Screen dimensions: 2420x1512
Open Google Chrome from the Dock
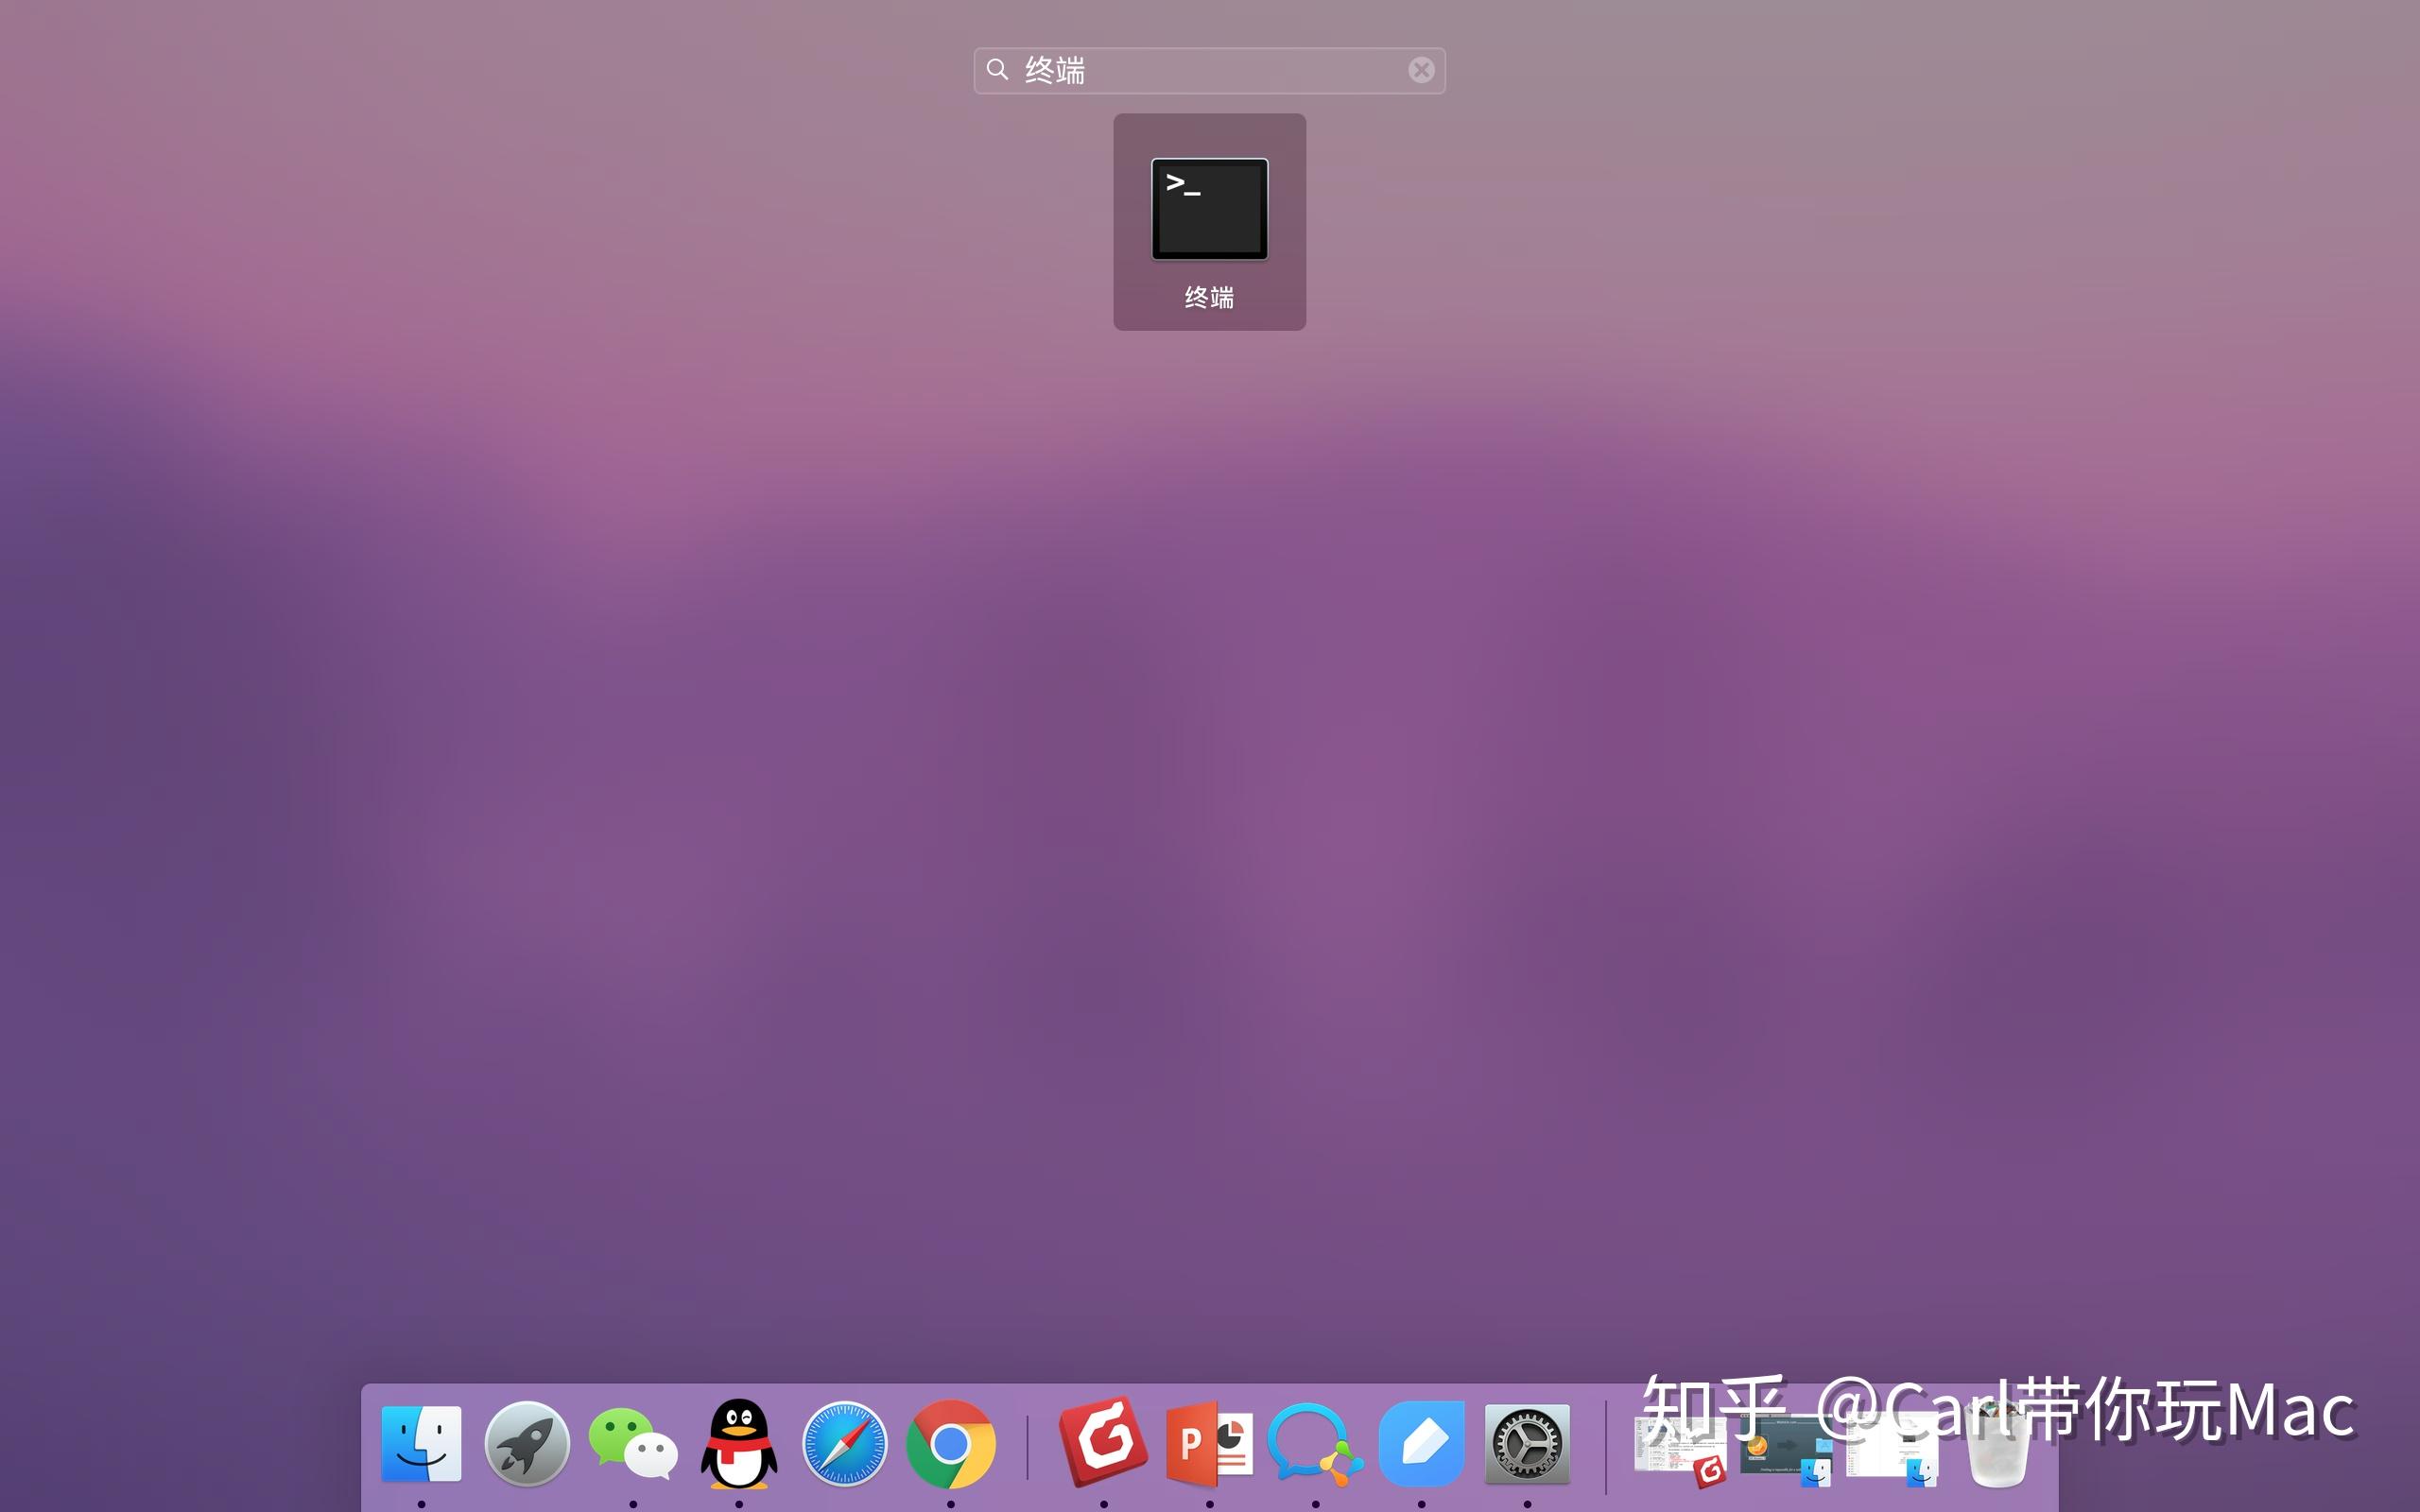pos(951,1443)
